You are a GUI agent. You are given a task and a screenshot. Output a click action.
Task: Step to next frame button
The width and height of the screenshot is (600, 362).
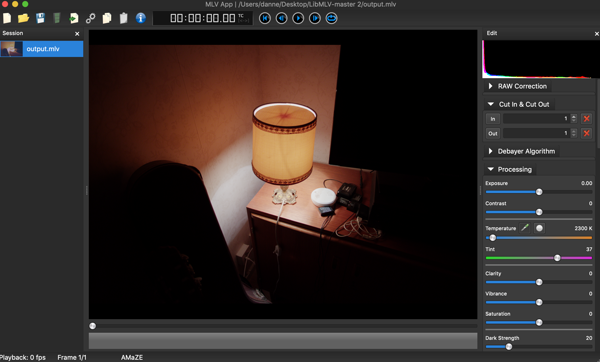315,18
